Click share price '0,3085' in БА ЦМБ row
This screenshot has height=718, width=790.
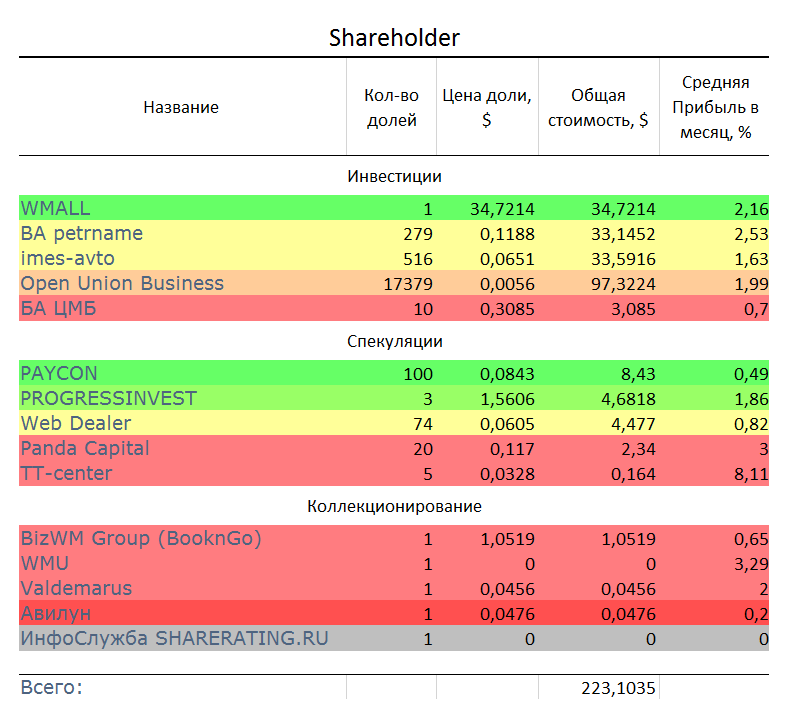507,309
